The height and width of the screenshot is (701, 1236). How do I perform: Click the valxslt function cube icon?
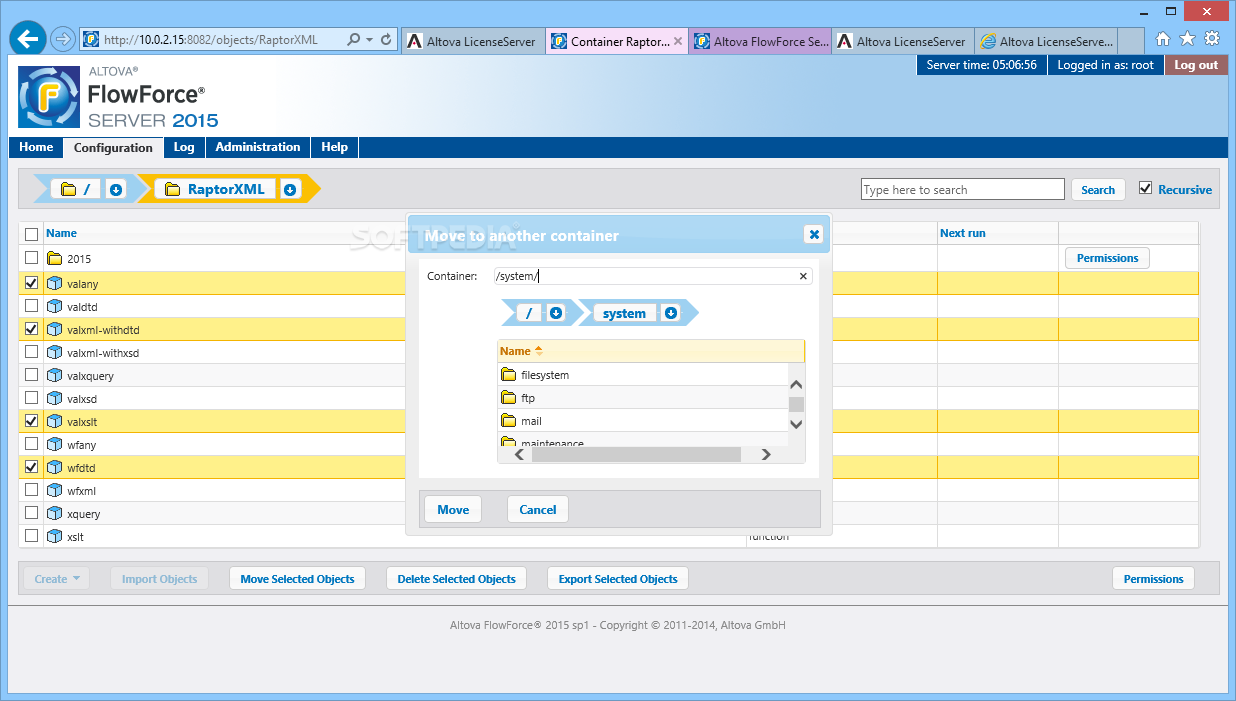[x=55, y=421]
